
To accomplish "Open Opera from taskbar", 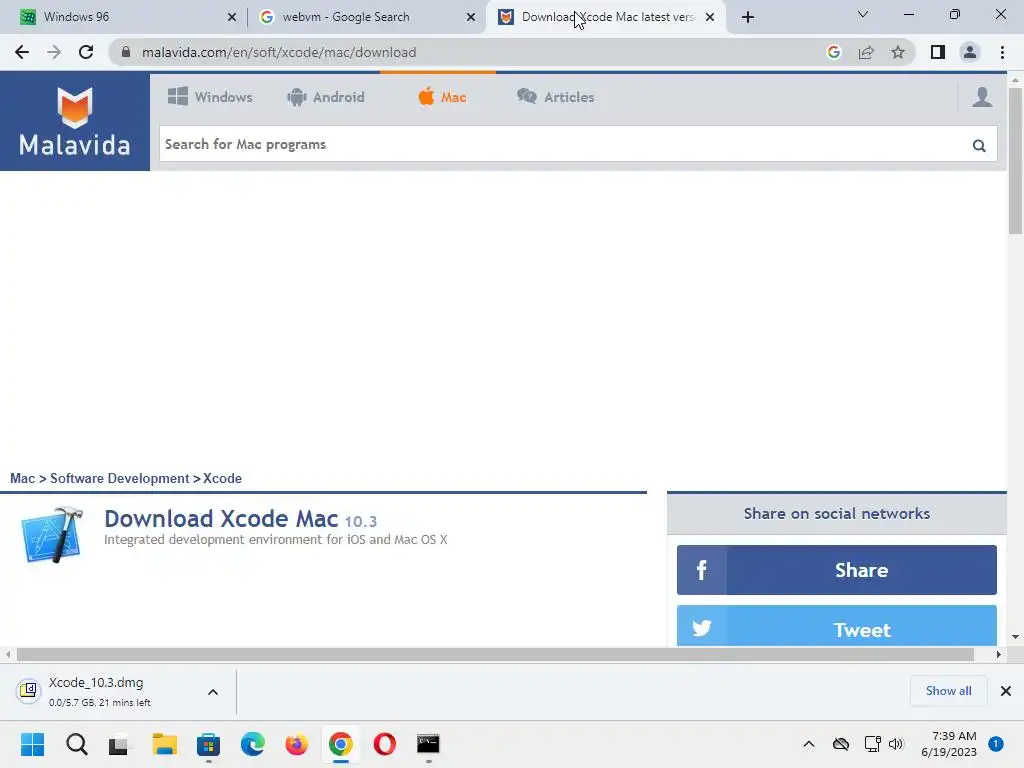I will click(385, 744).
